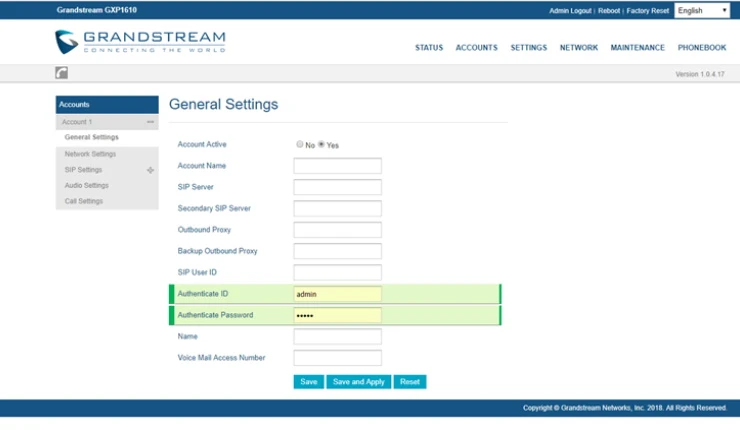
Task: Open Audio Settings in the sidebar
Action: [x=87, y=185]
